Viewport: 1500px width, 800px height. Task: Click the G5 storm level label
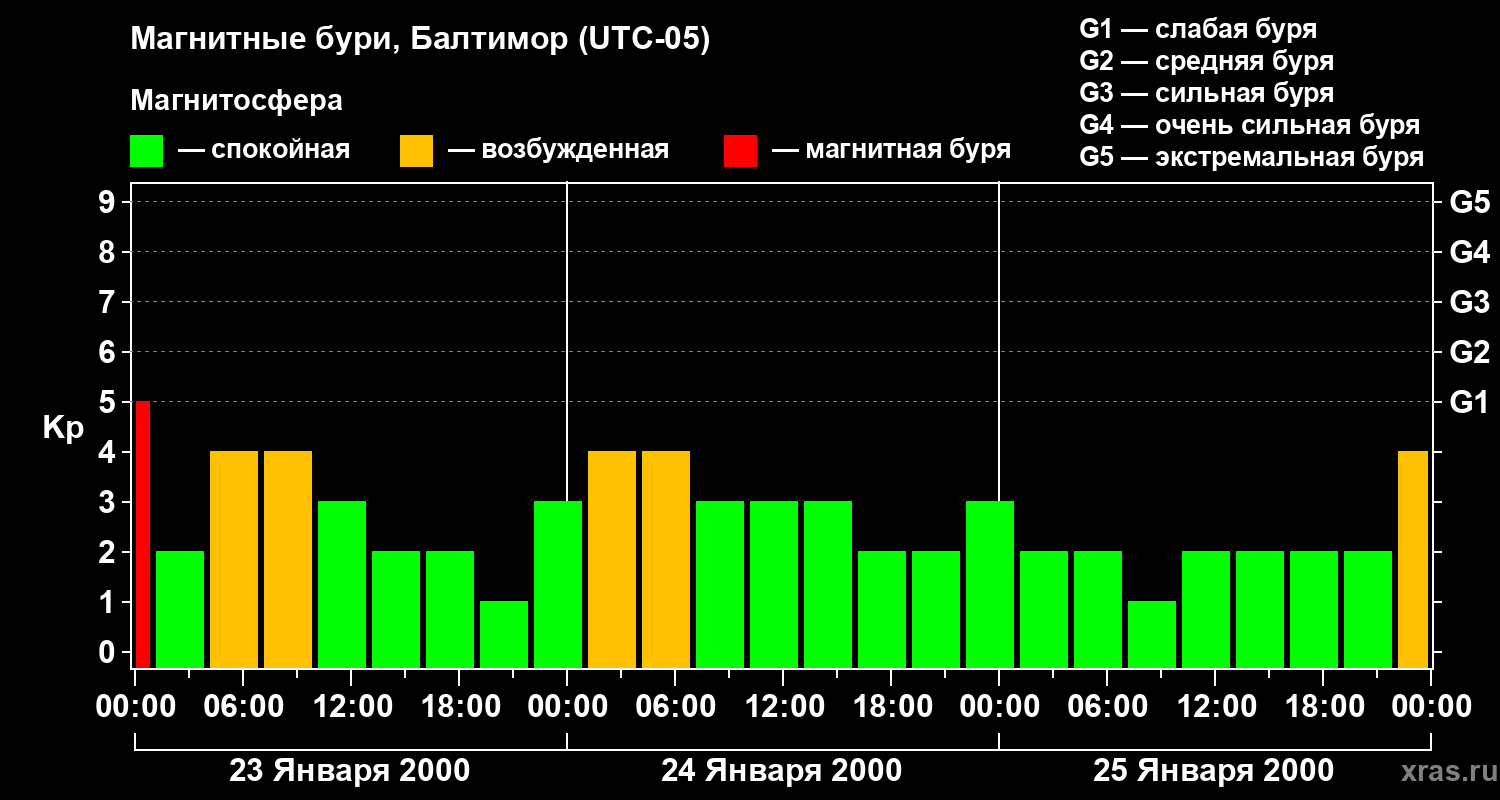point(1469,203)
